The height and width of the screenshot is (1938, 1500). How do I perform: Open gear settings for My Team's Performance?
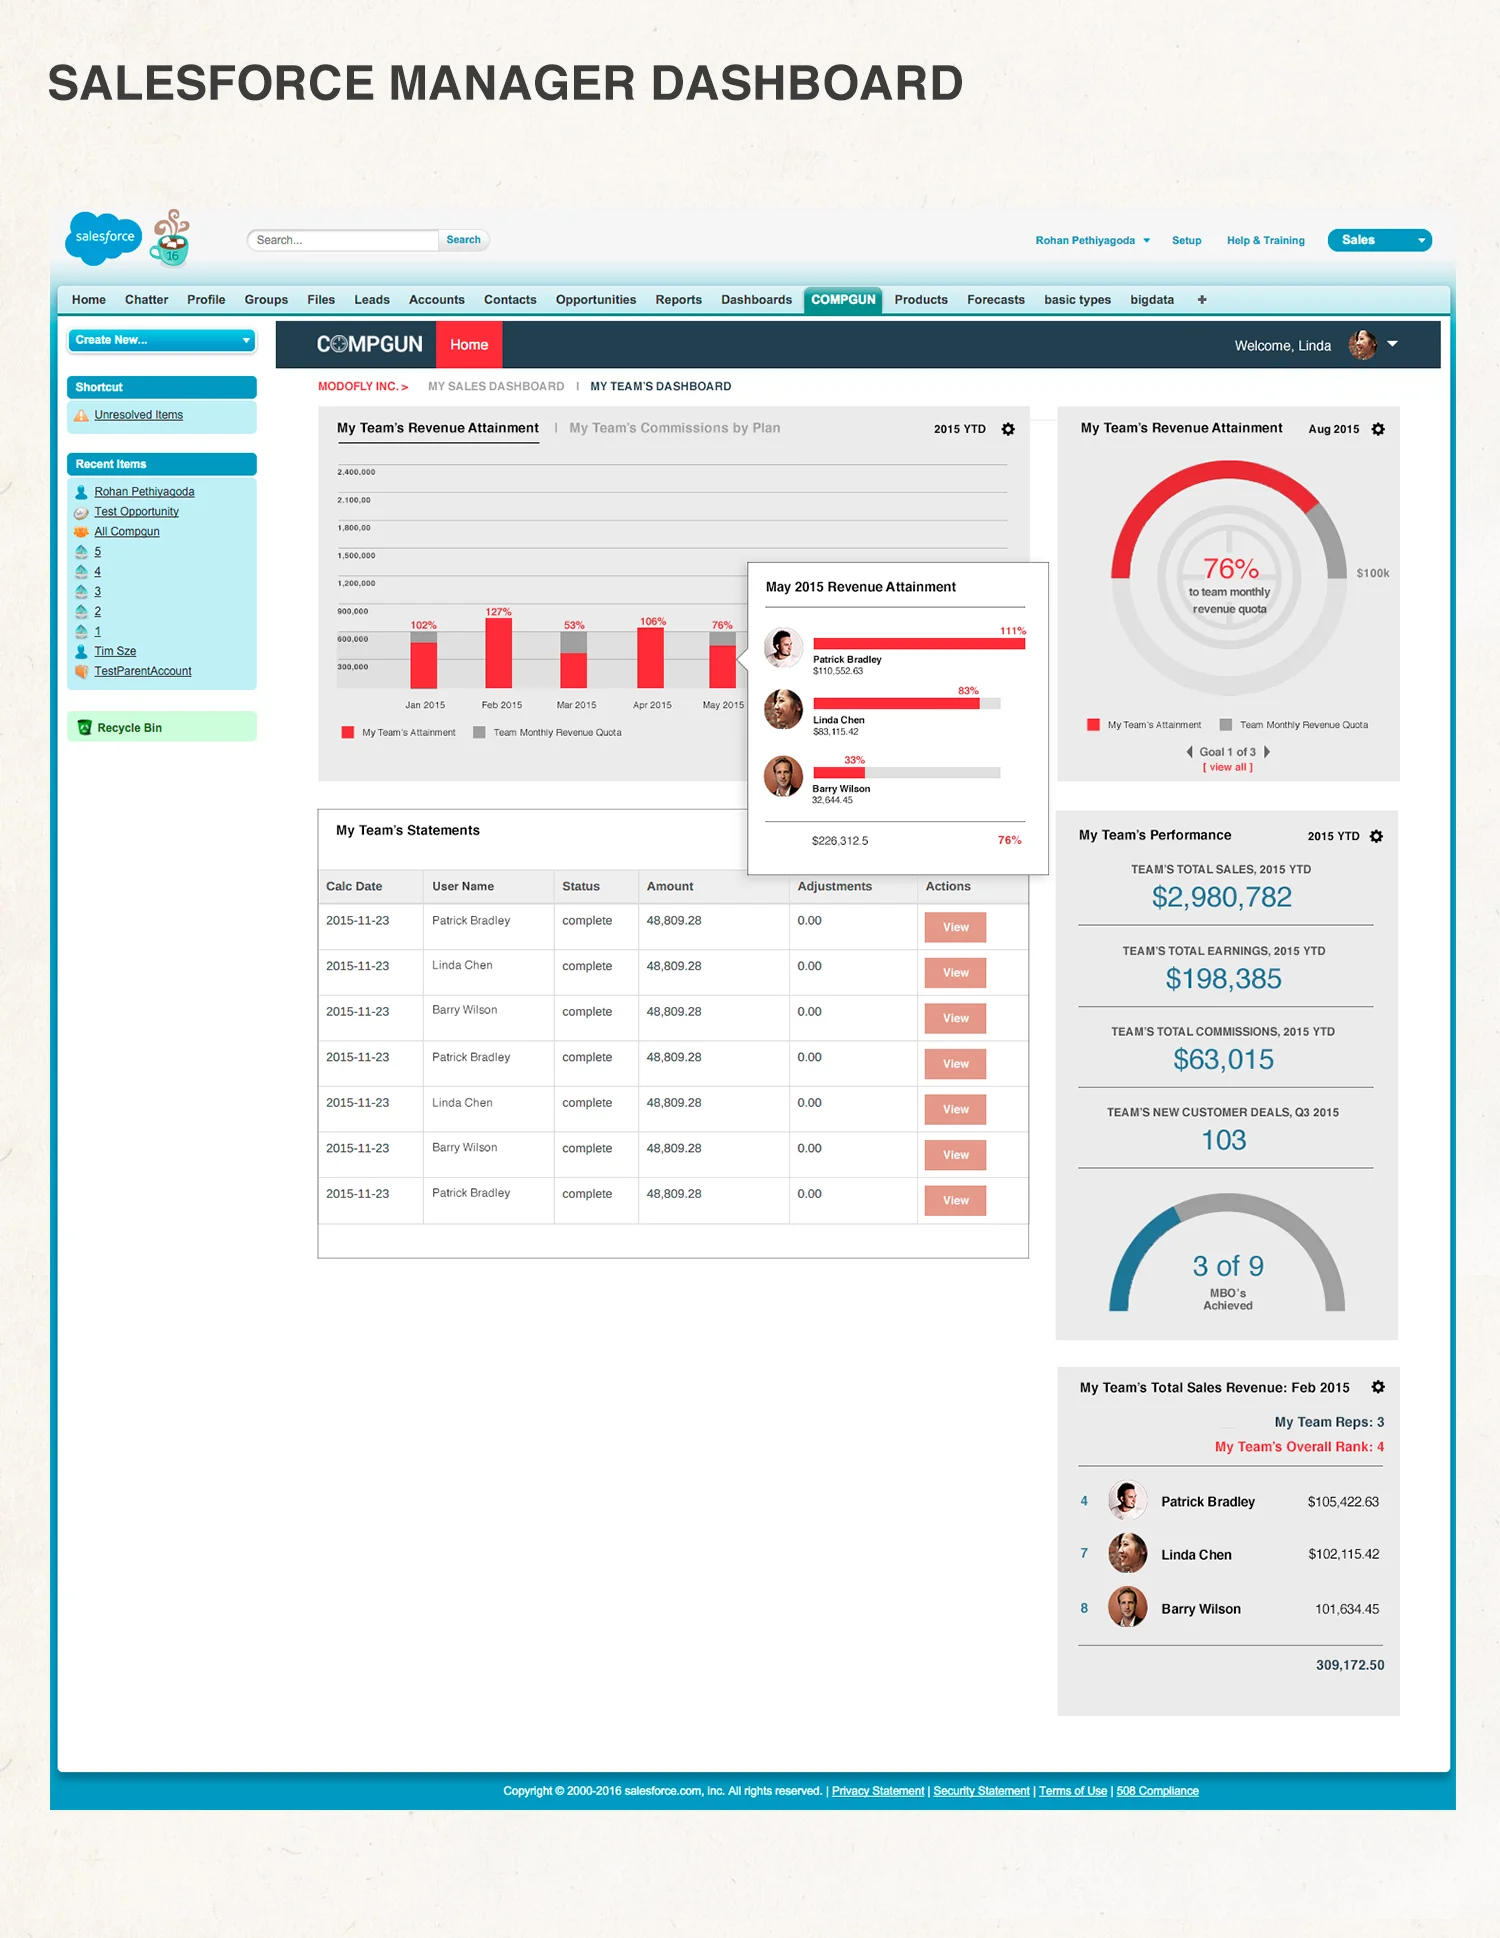(1376, 836)
